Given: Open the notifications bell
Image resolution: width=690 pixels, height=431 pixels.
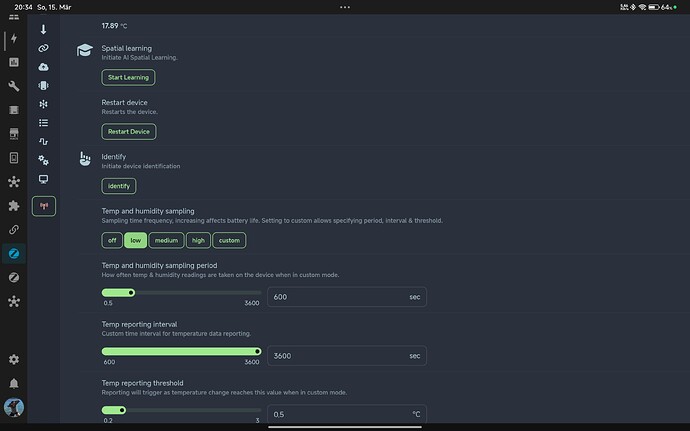Looking at the screenshot, I should (14, 383).
